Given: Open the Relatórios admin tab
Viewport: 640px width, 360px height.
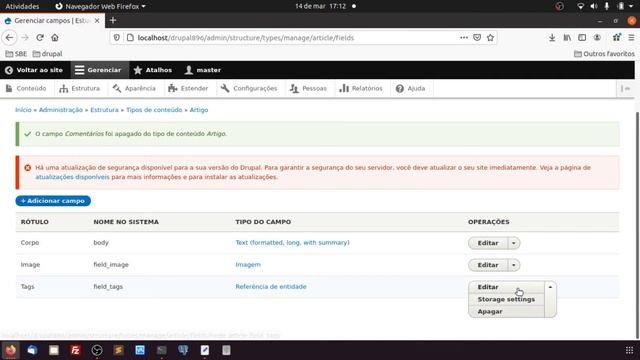Looking at the screenshot, I should coord(361,89).
